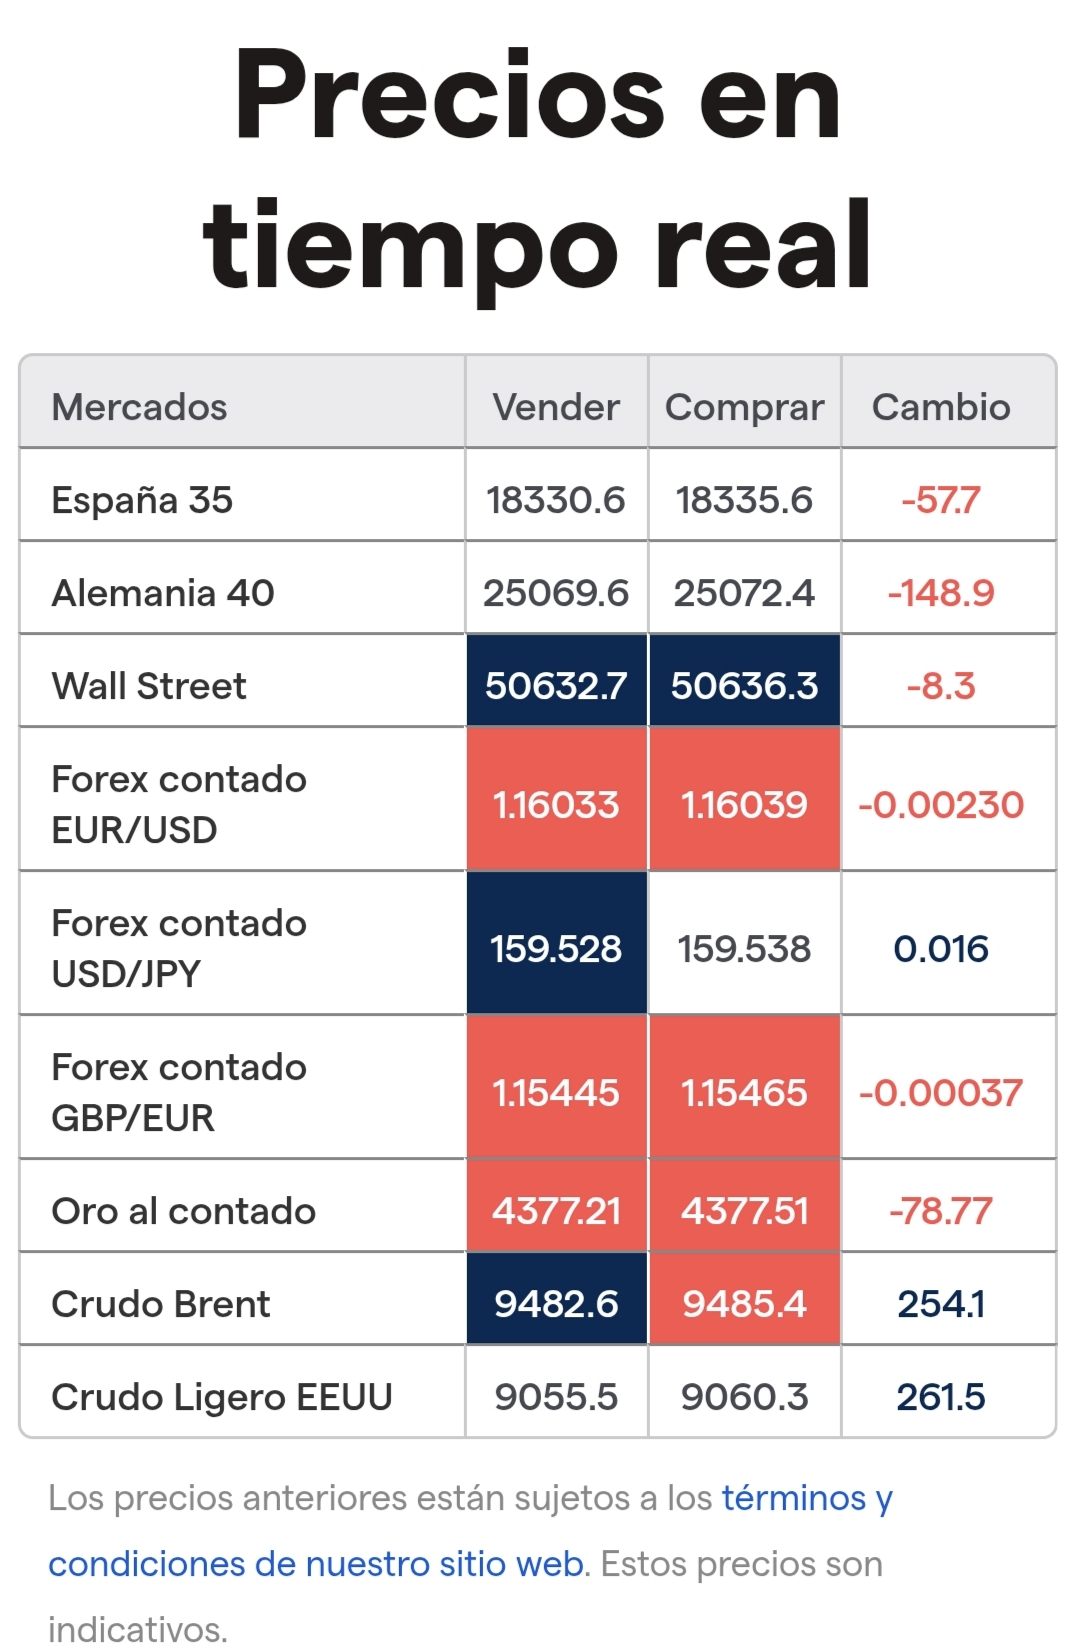Select the España 35 market row
Image resolution: width=1068 pixels, height=1652 pixels.
point(538,500)
